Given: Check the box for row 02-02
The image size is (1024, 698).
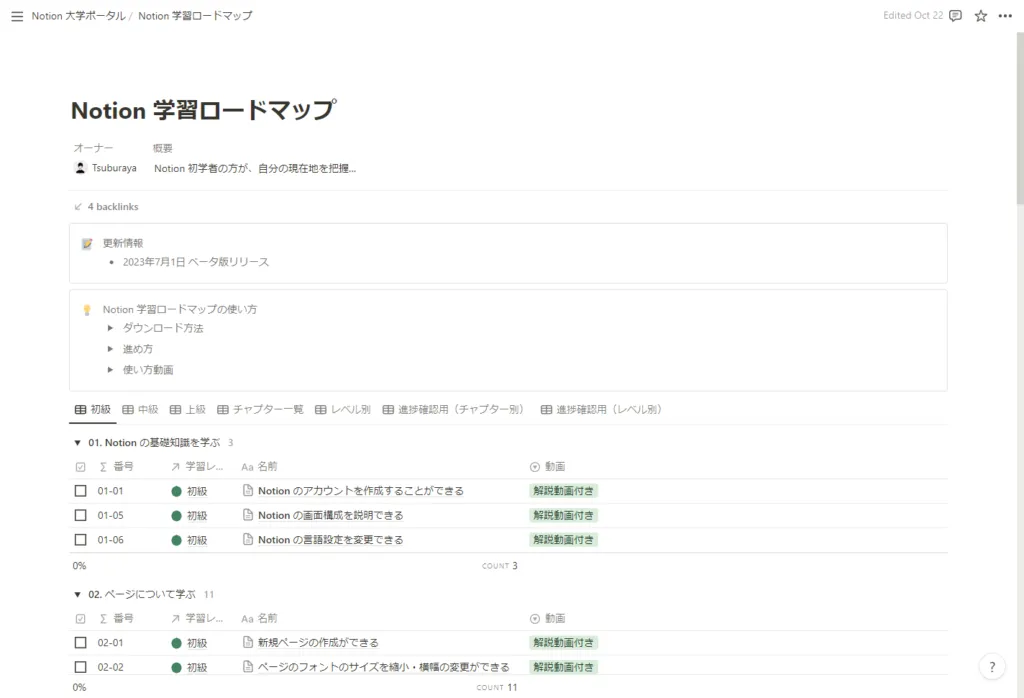Looking at the screenshot, I should pyautogui.click(x=80, y=667).
